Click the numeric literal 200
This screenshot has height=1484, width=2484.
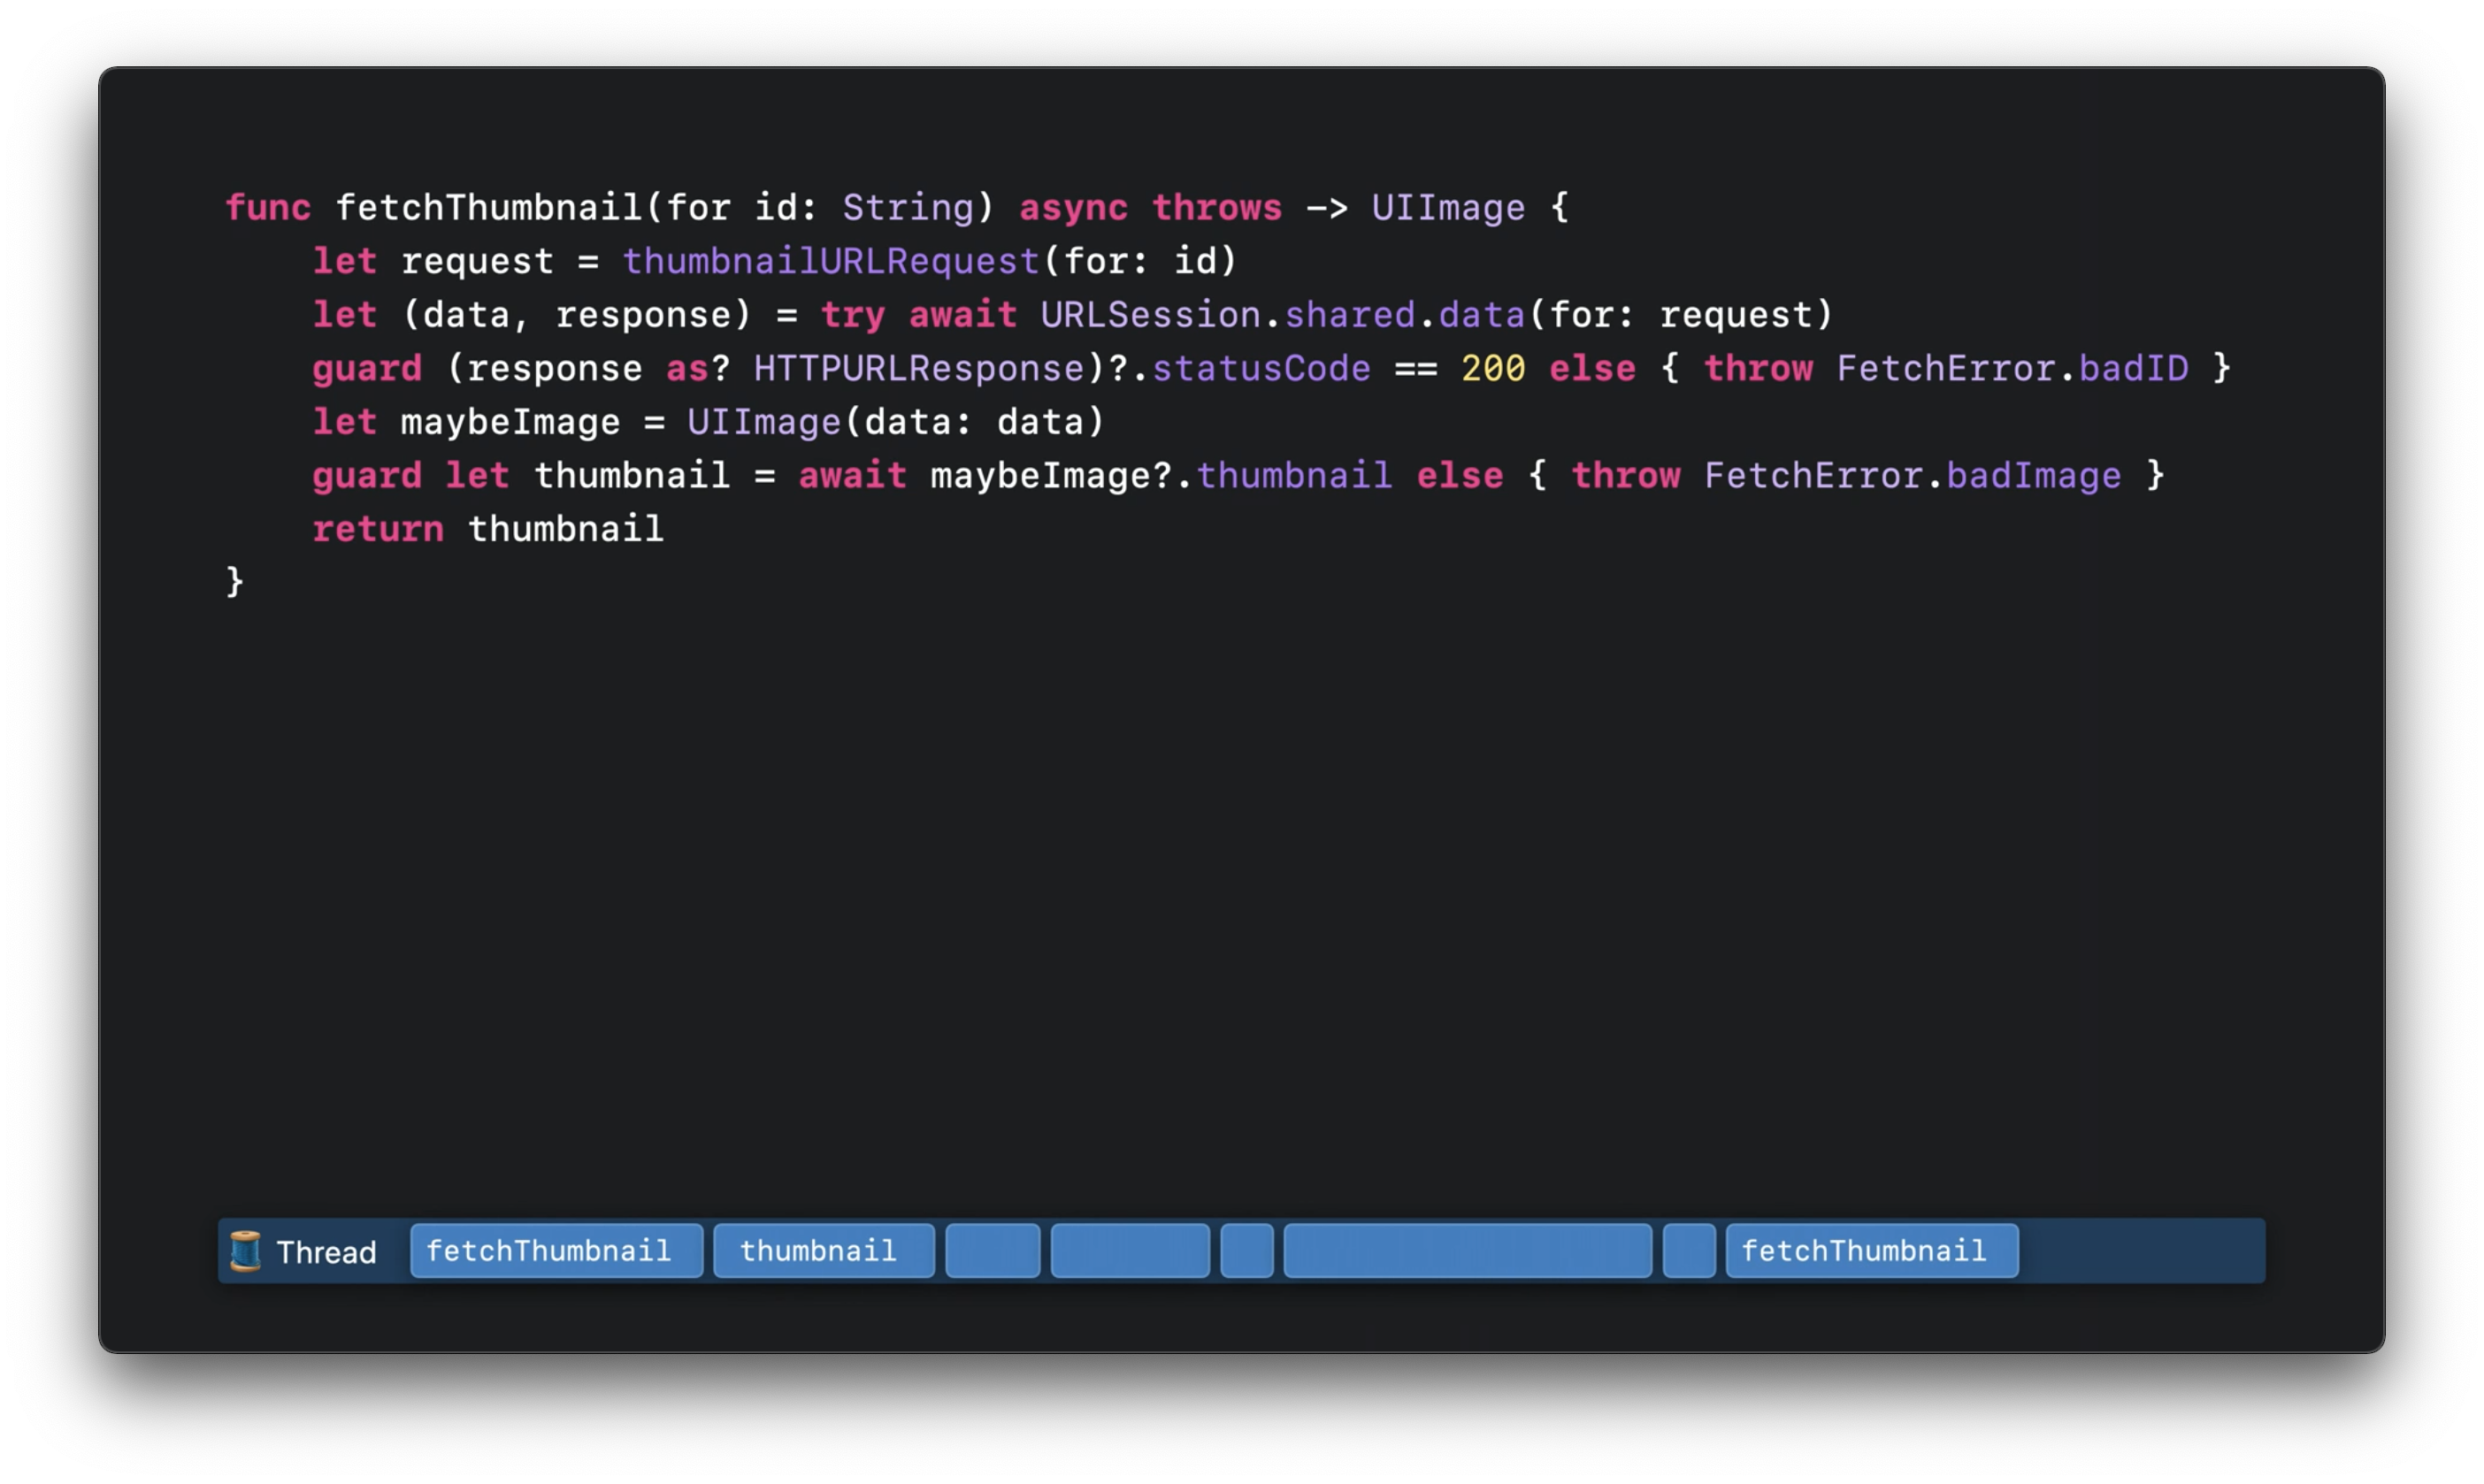click(x=1492, y=368)
